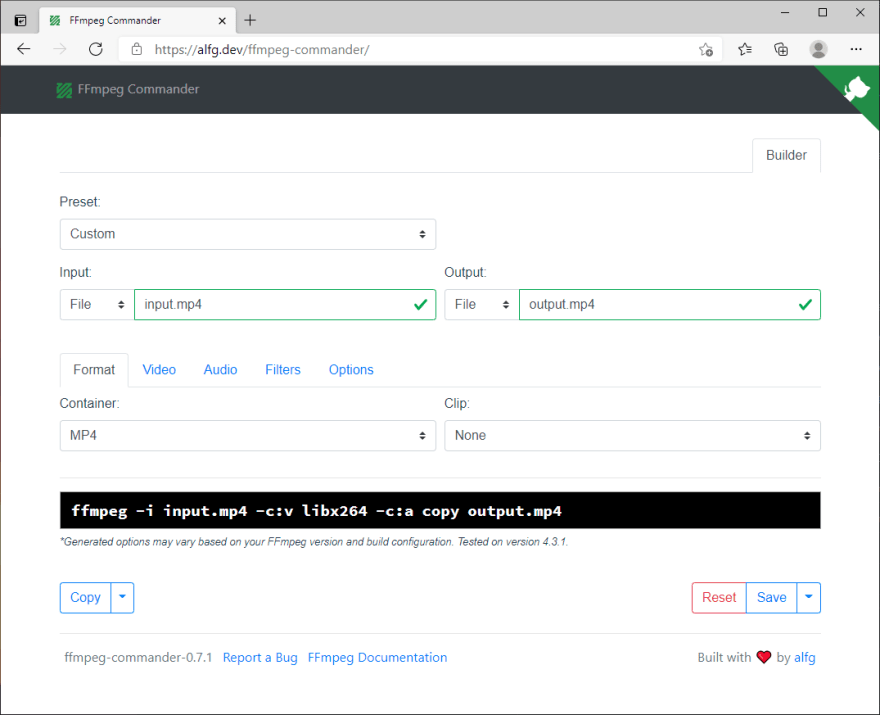The width and height of the screenshot is (880, 715).
Task: Switch to the Filters tab
Action: point(283,370)
